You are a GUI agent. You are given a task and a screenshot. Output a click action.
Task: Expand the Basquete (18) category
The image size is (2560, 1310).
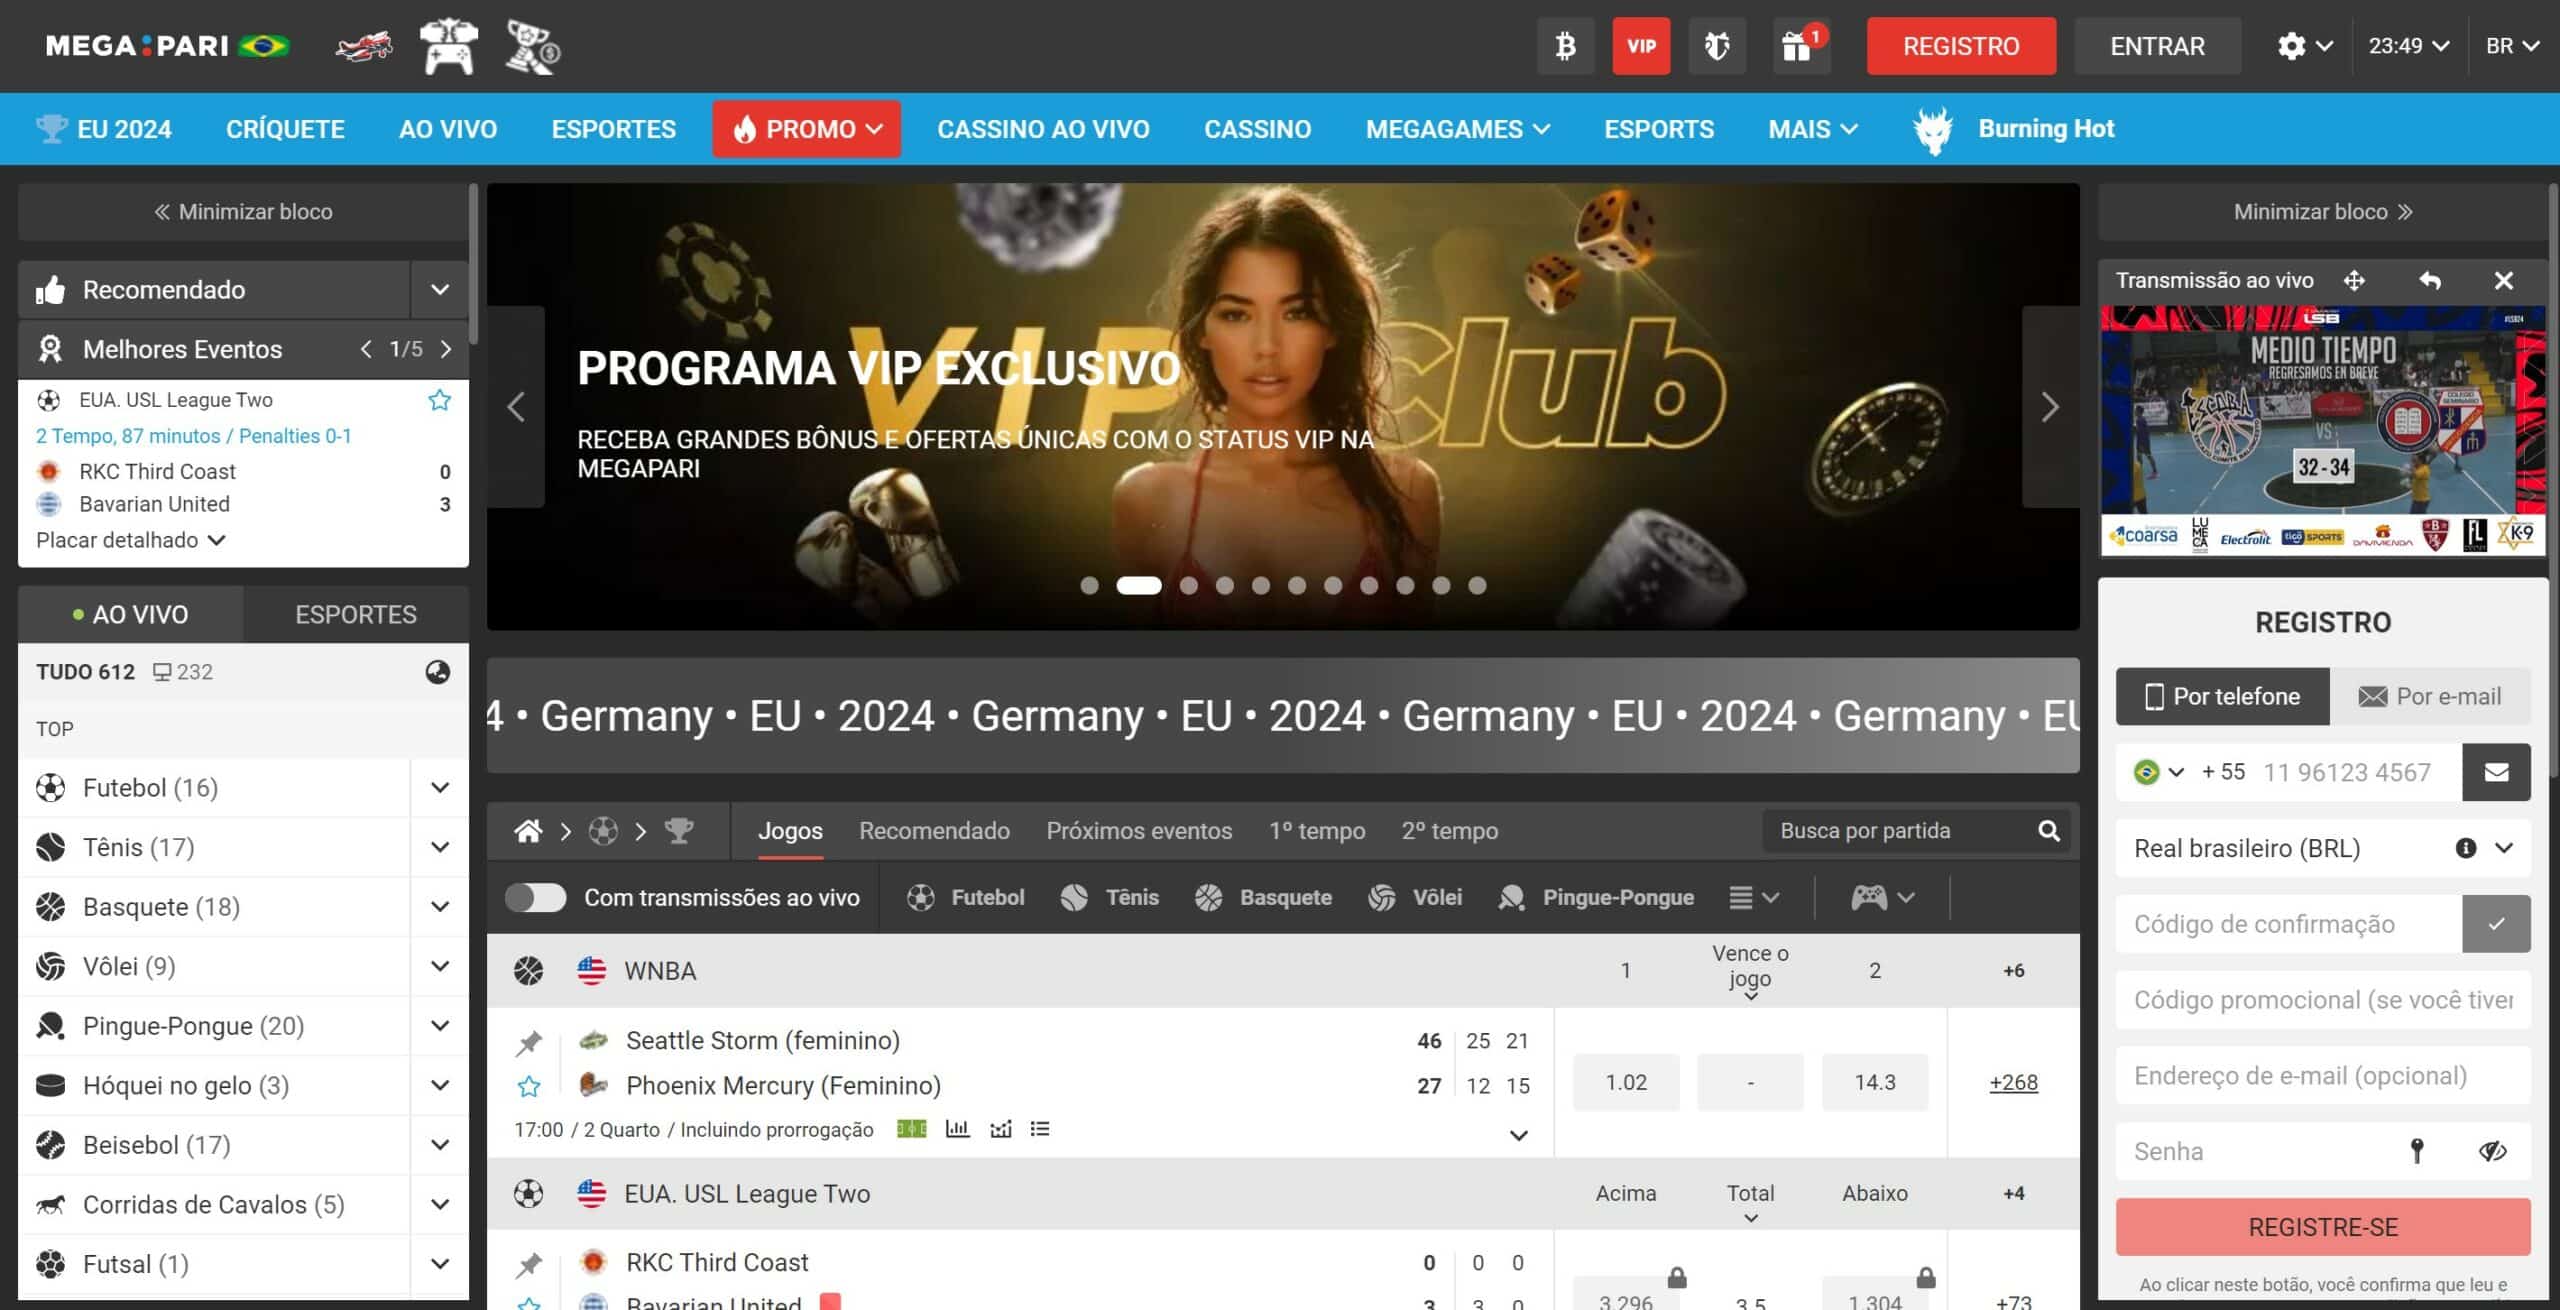(439, 907)
